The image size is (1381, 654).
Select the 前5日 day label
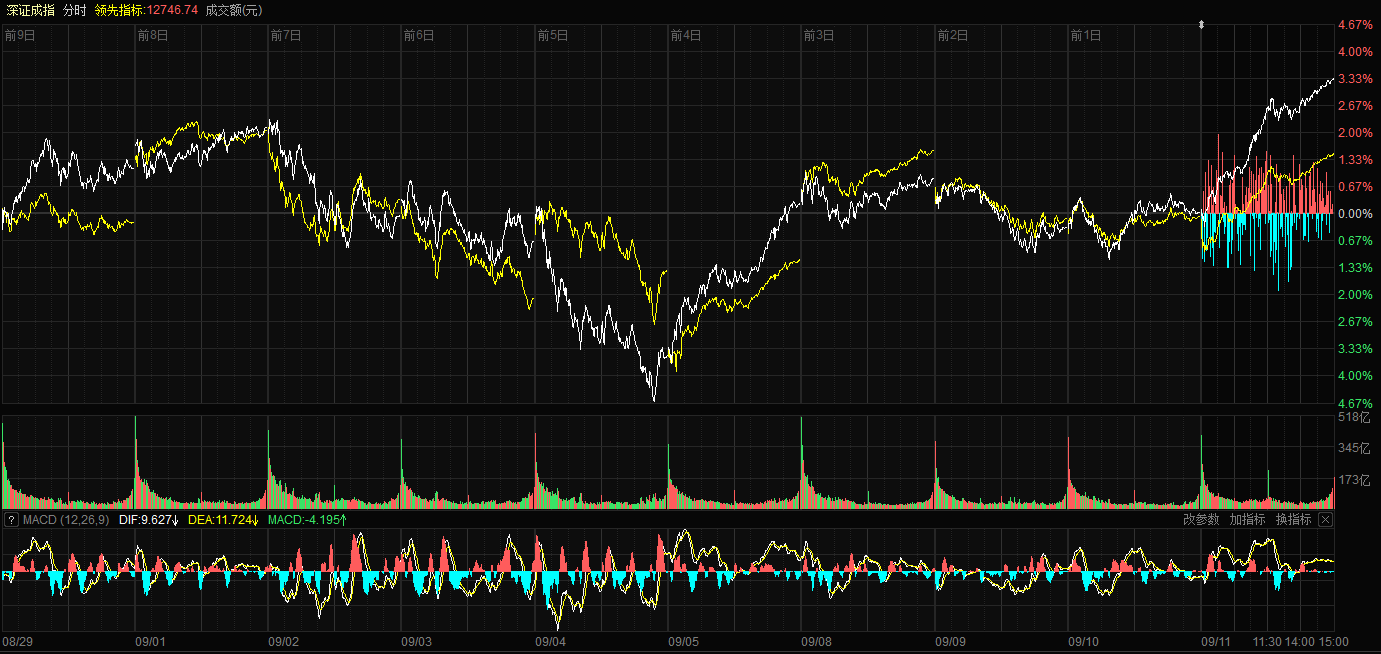553,35
